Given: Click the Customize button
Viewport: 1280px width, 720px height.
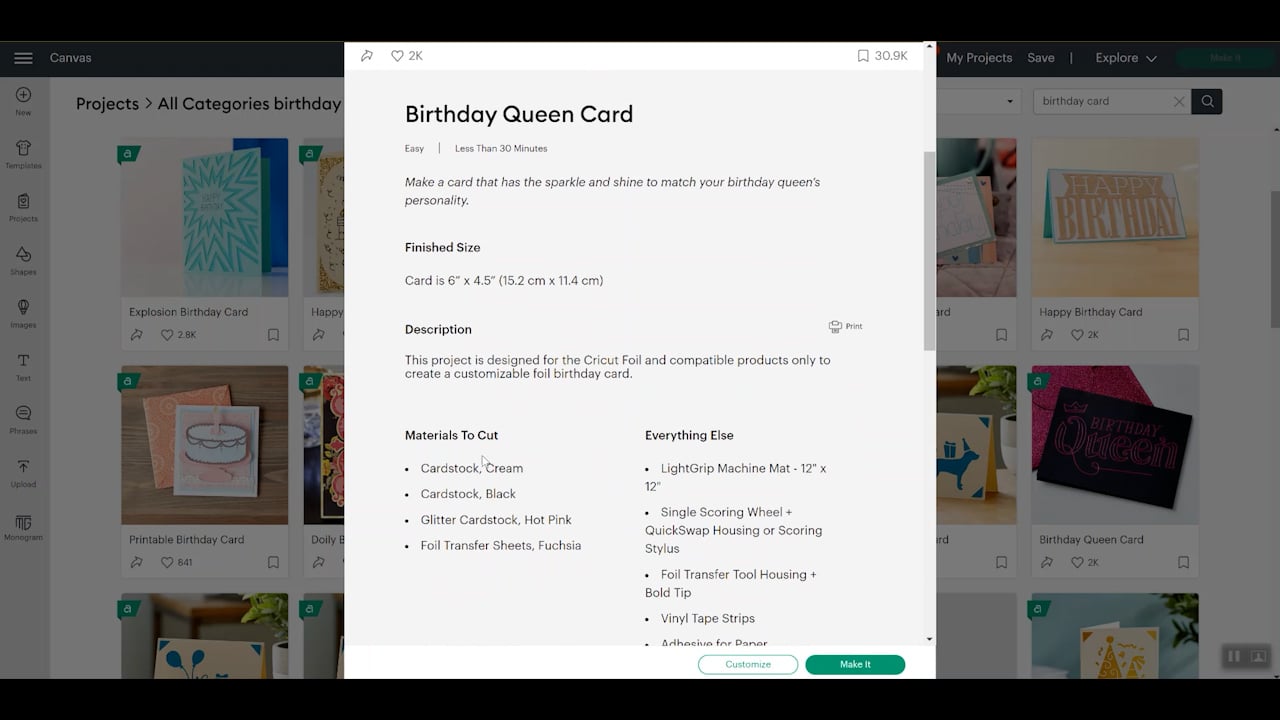Looking at the screenshot, I should tap(748, 664).
